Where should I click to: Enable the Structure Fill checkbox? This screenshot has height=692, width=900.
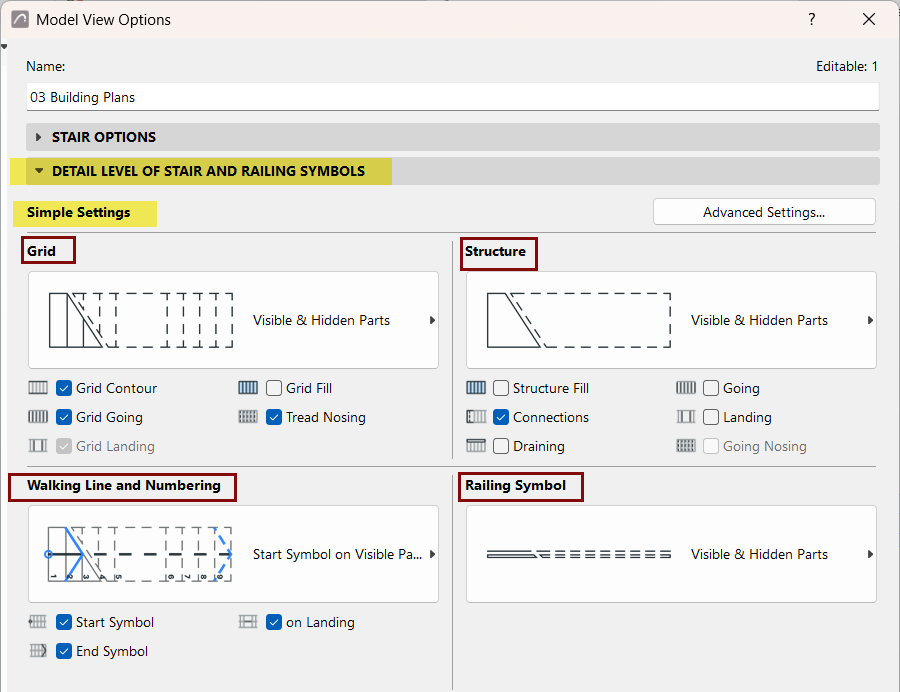coord(501,388)
